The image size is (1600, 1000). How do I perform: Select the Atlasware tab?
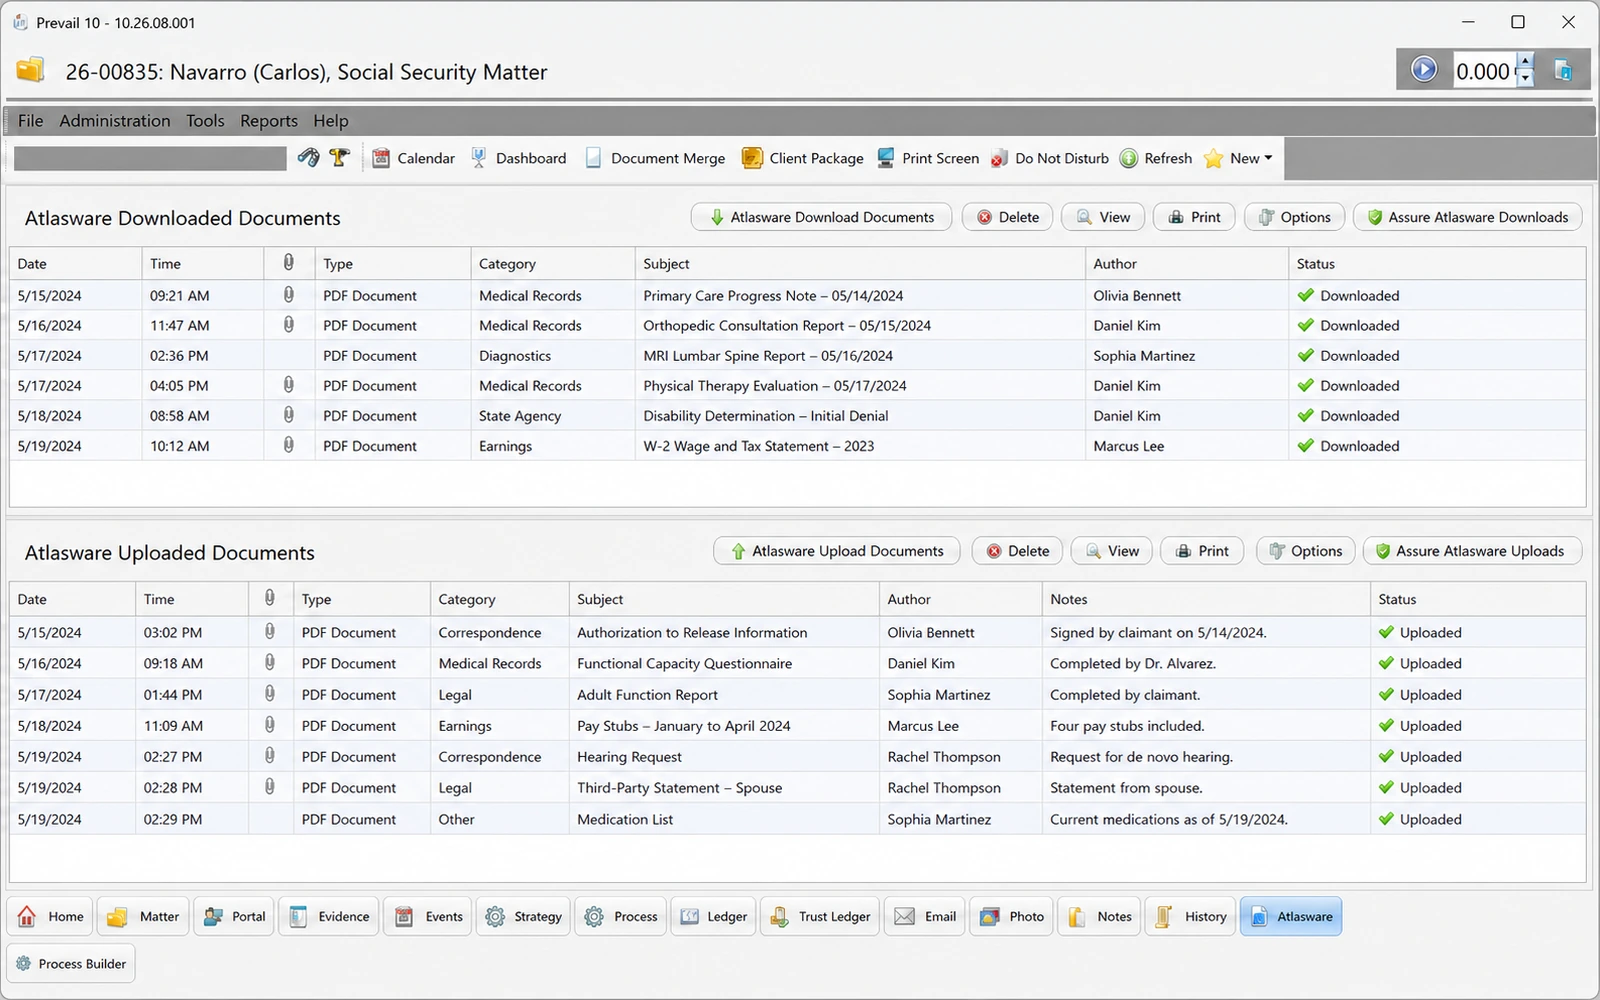pos(1291,916)
